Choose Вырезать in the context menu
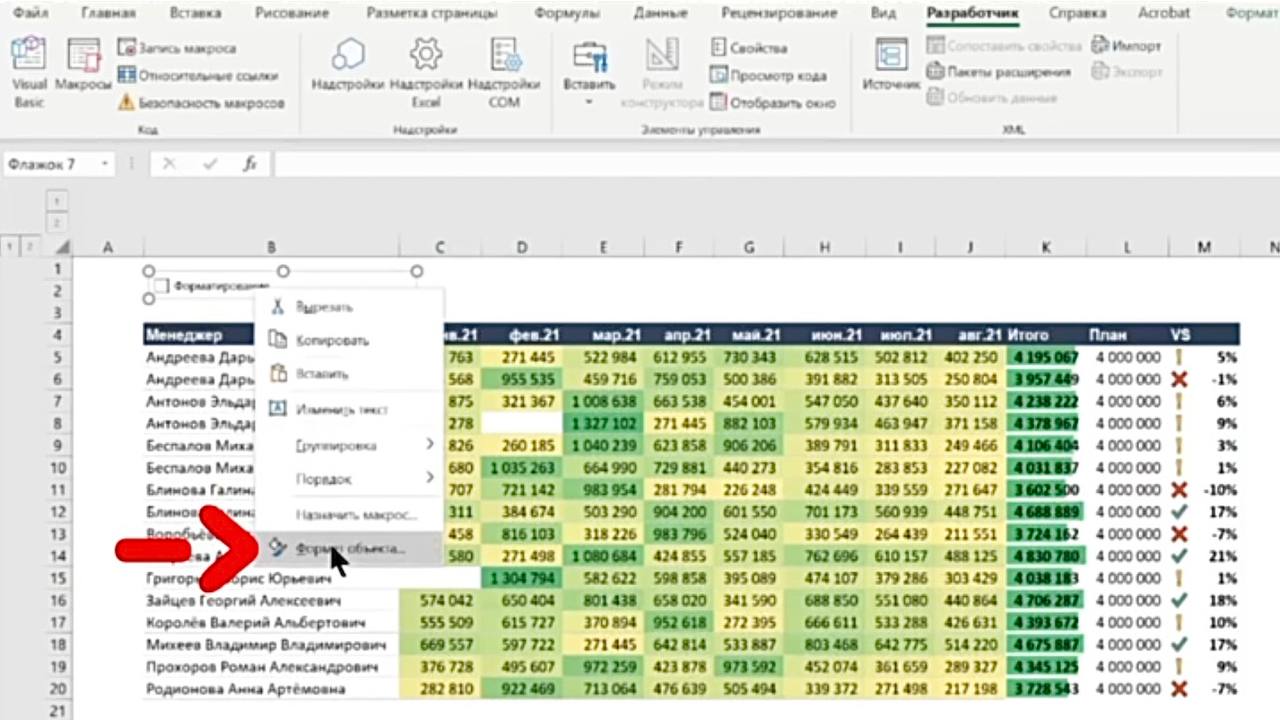1280x720 pixels. tap(347, 307)
